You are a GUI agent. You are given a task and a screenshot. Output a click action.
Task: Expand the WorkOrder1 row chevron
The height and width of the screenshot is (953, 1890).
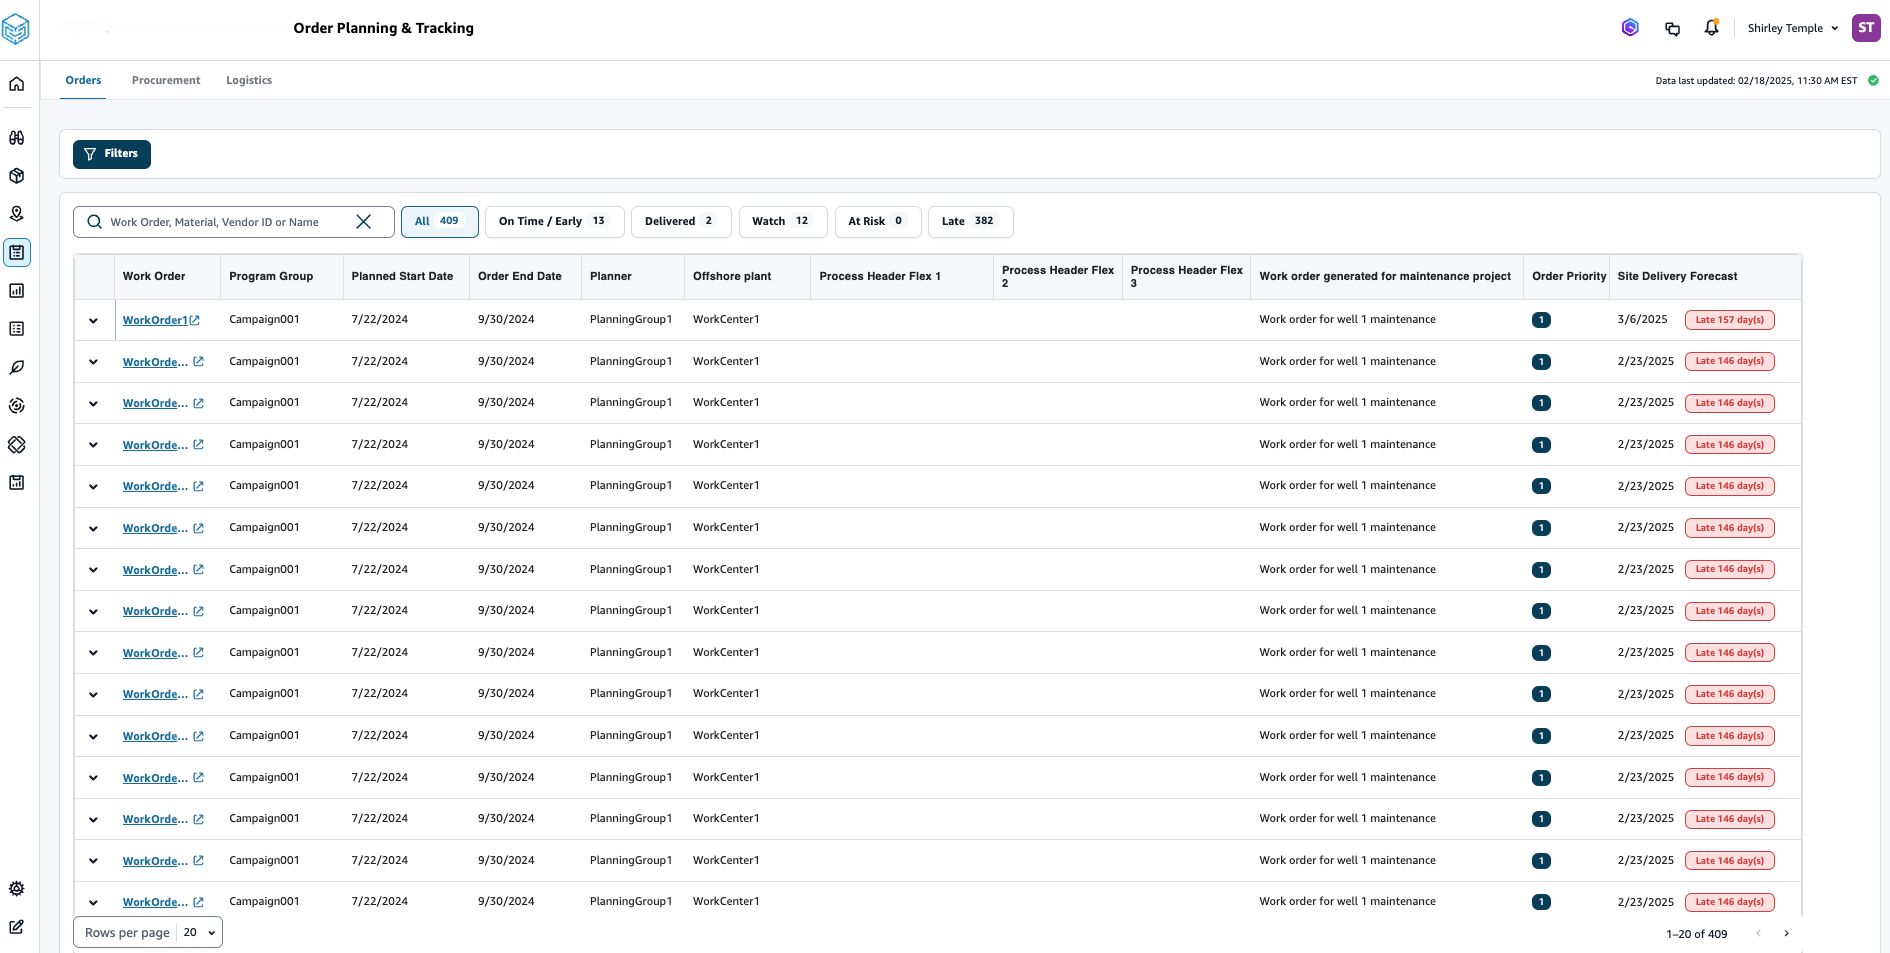click(x=93, y=321)
